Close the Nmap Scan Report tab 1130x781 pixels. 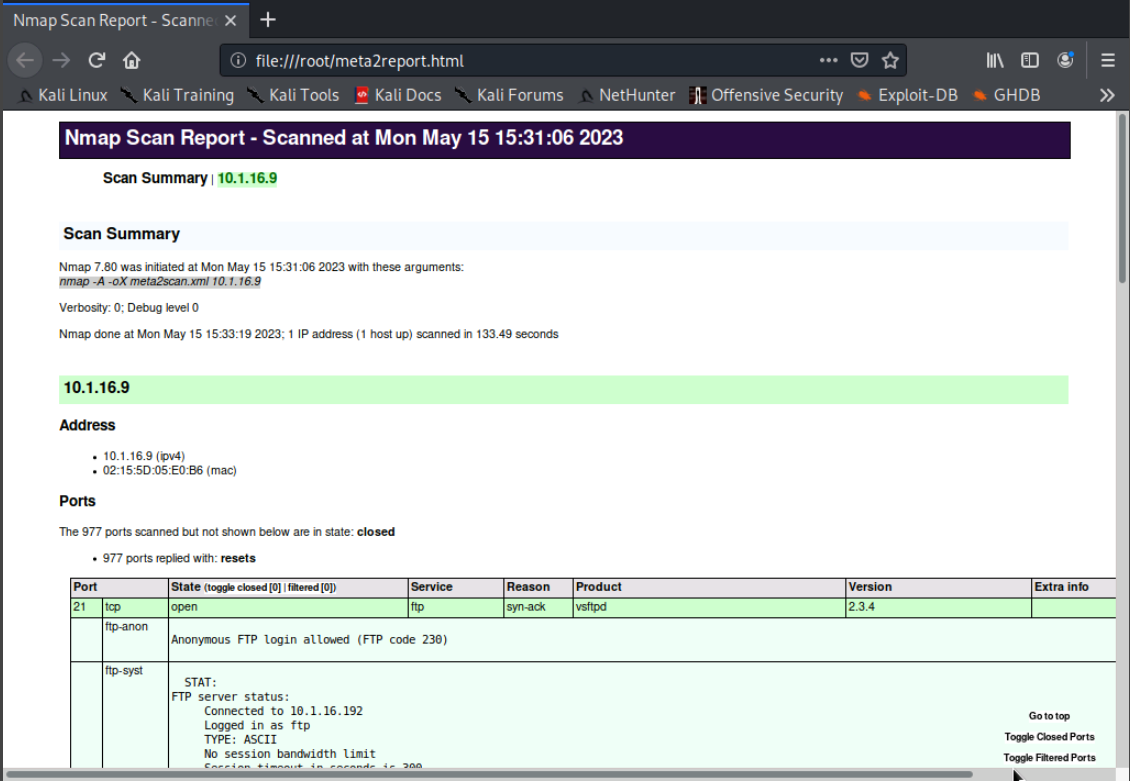point(231,20)
